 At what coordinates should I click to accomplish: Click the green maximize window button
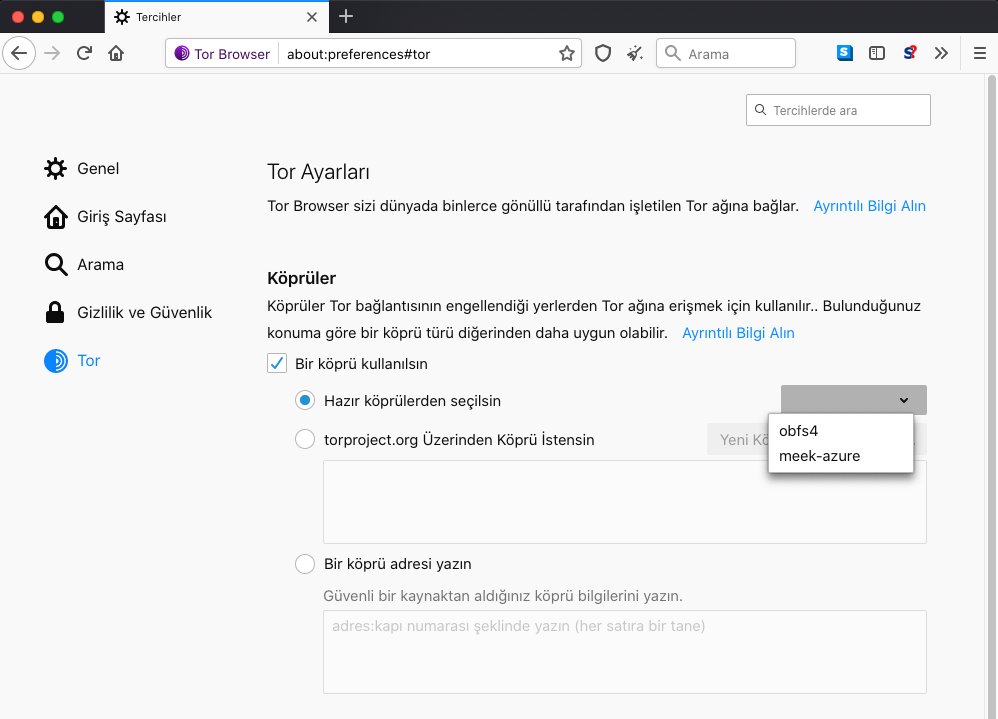58,17
